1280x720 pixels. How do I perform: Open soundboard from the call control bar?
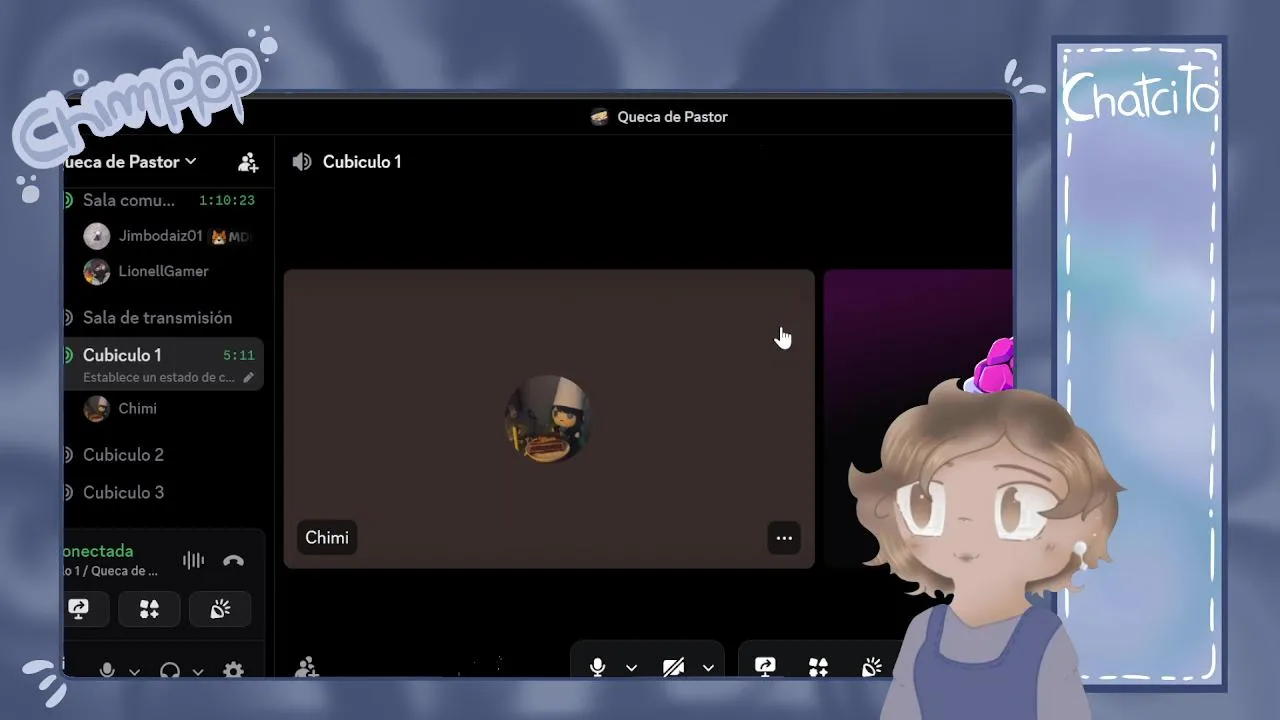[x=871, y=666]
